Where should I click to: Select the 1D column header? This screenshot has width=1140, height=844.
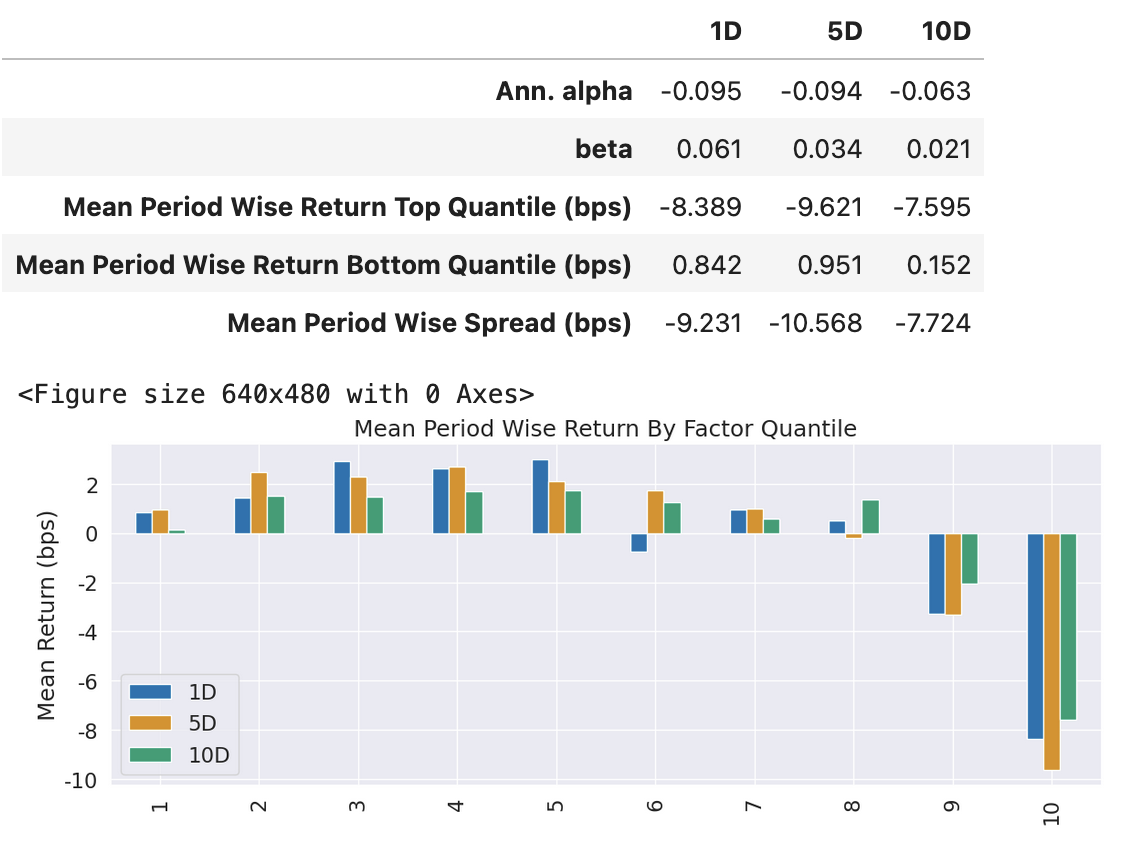[x=725, y=31]
